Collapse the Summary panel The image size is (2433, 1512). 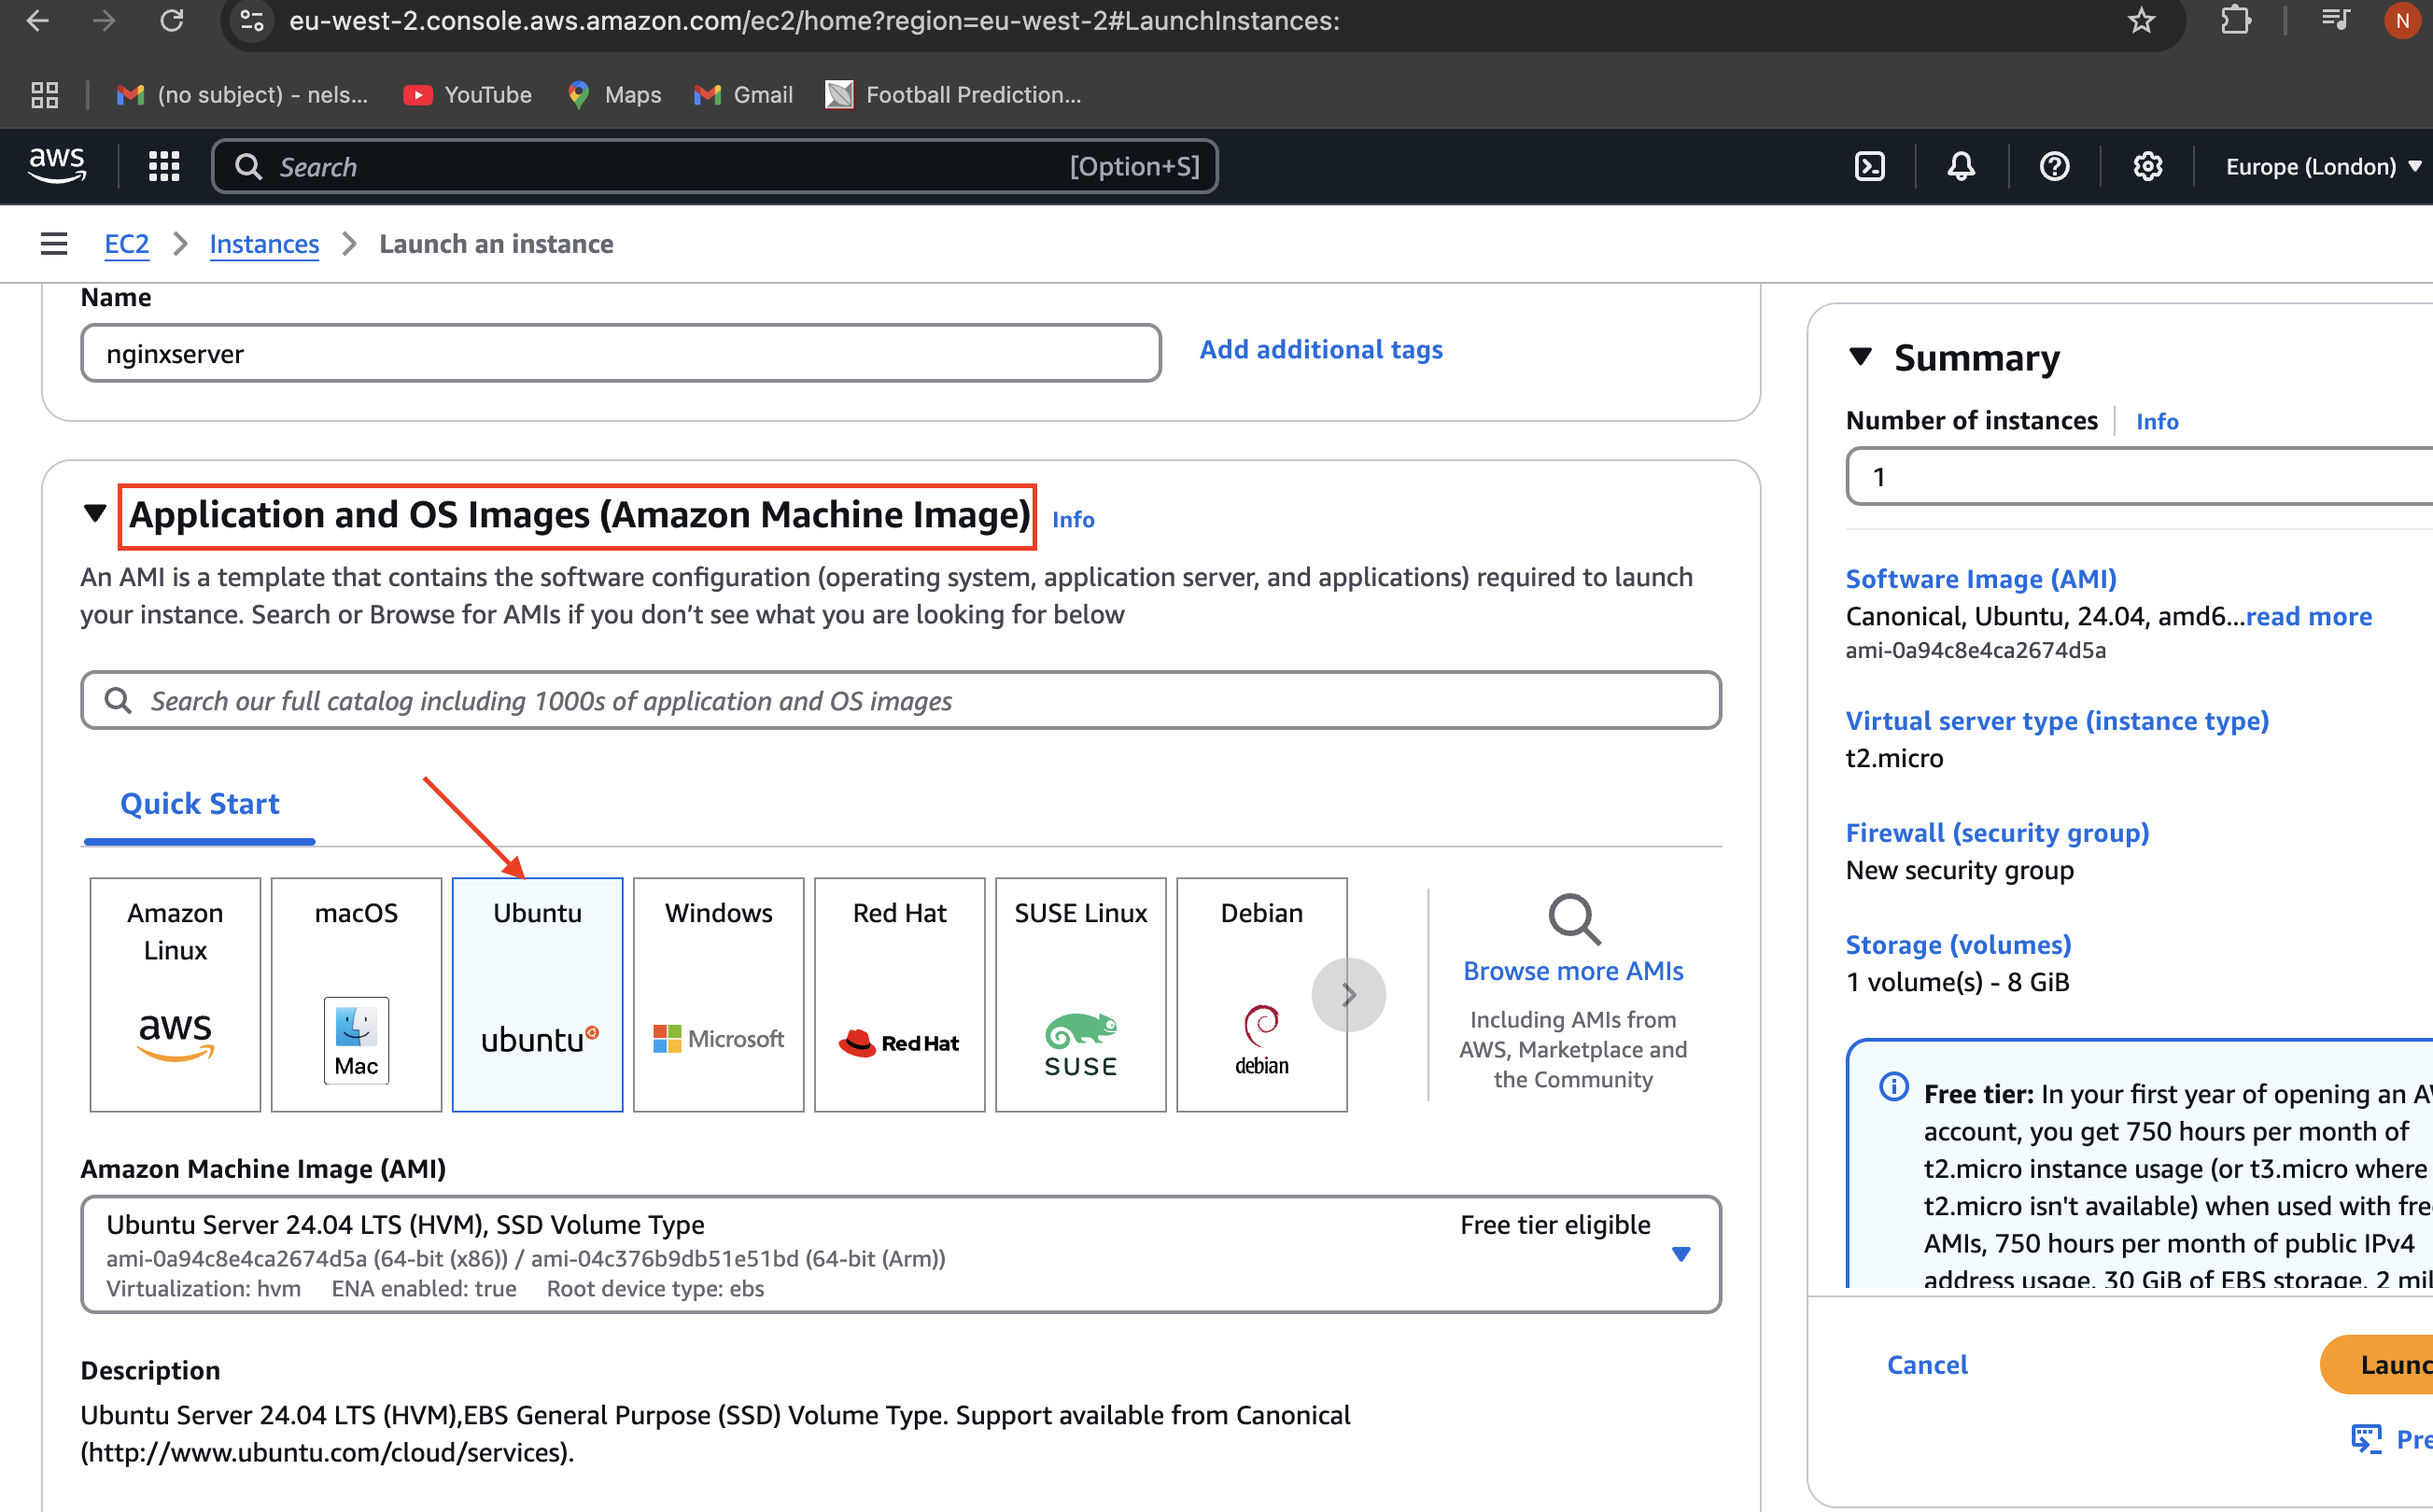1861,356
